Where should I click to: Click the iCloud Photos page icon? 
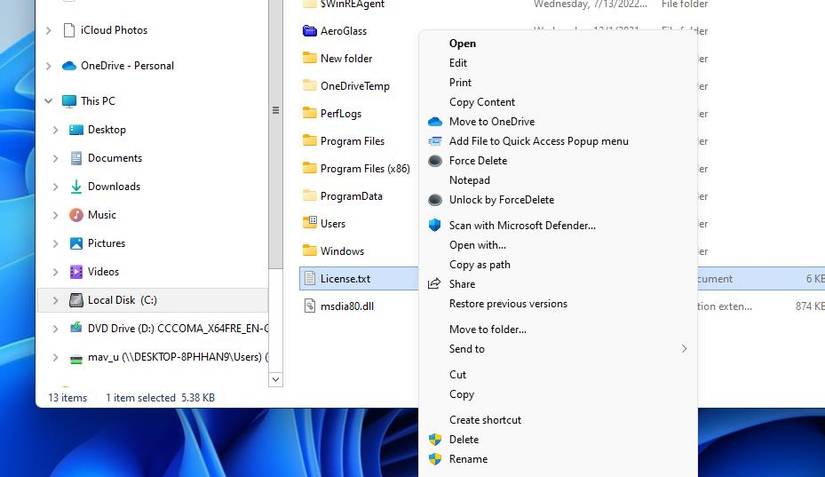click(69, 31)
